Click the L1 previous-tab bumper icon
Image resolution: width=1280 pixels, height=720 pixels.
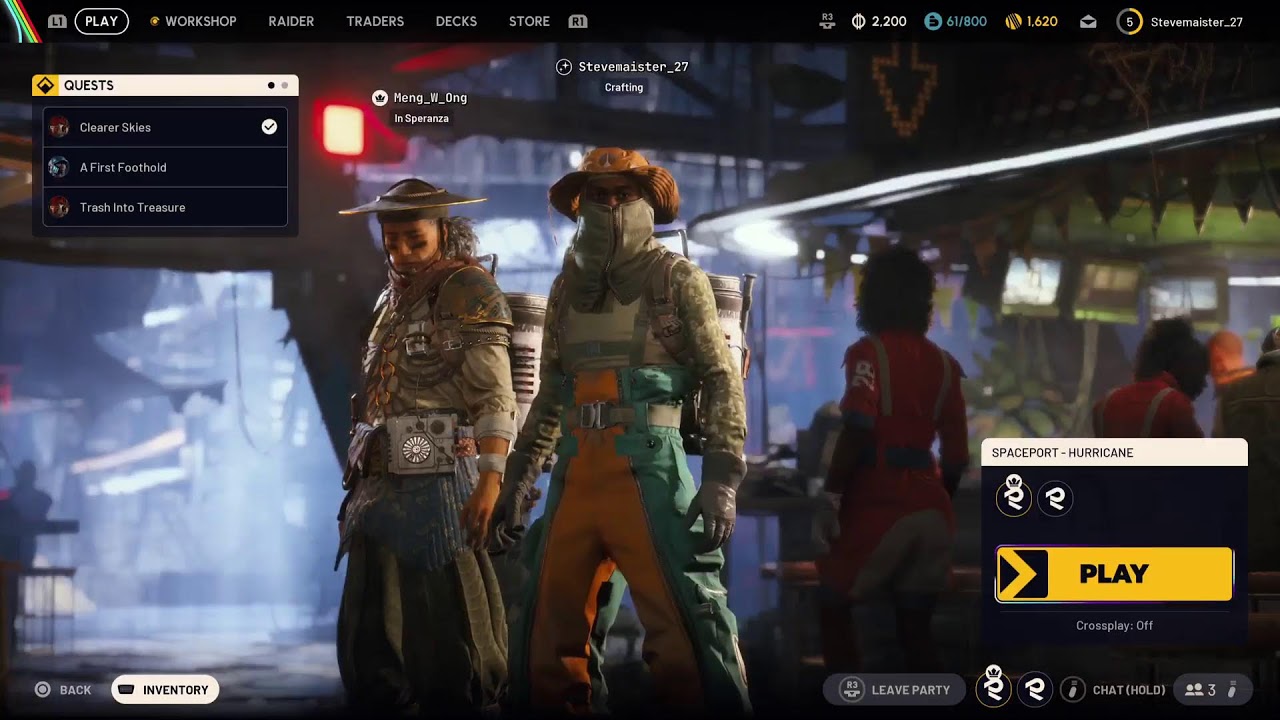click(x=57, y=21)
